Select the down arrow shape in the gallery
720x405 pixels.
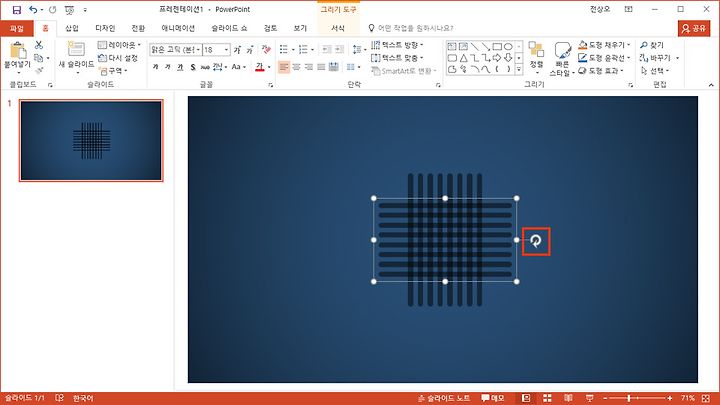click(x=508, y=58)
